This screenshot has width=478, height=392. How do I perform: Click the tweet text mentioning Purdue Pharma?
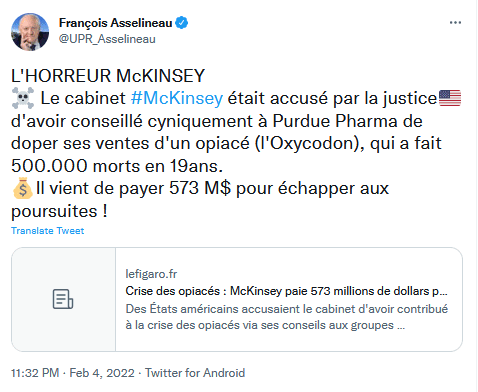(x=217, y=121)
